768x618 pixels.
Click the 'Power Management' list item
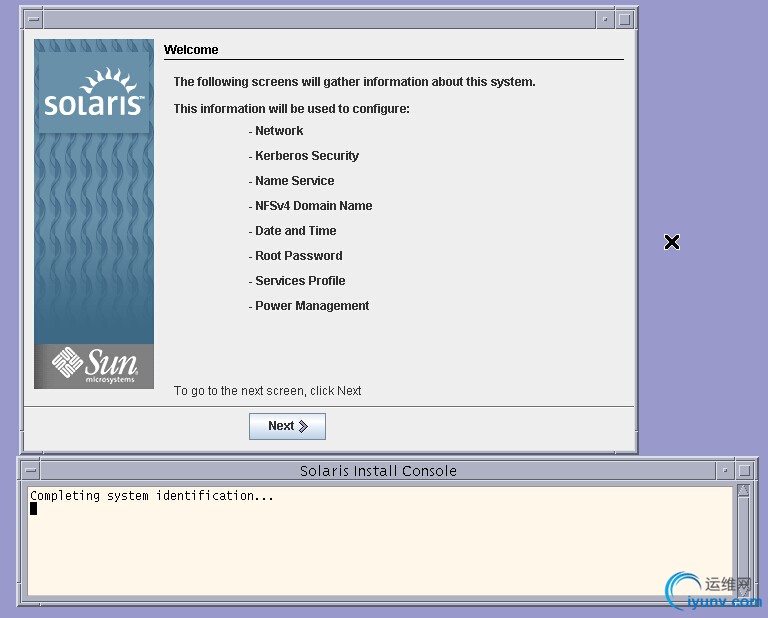point(312,306)
